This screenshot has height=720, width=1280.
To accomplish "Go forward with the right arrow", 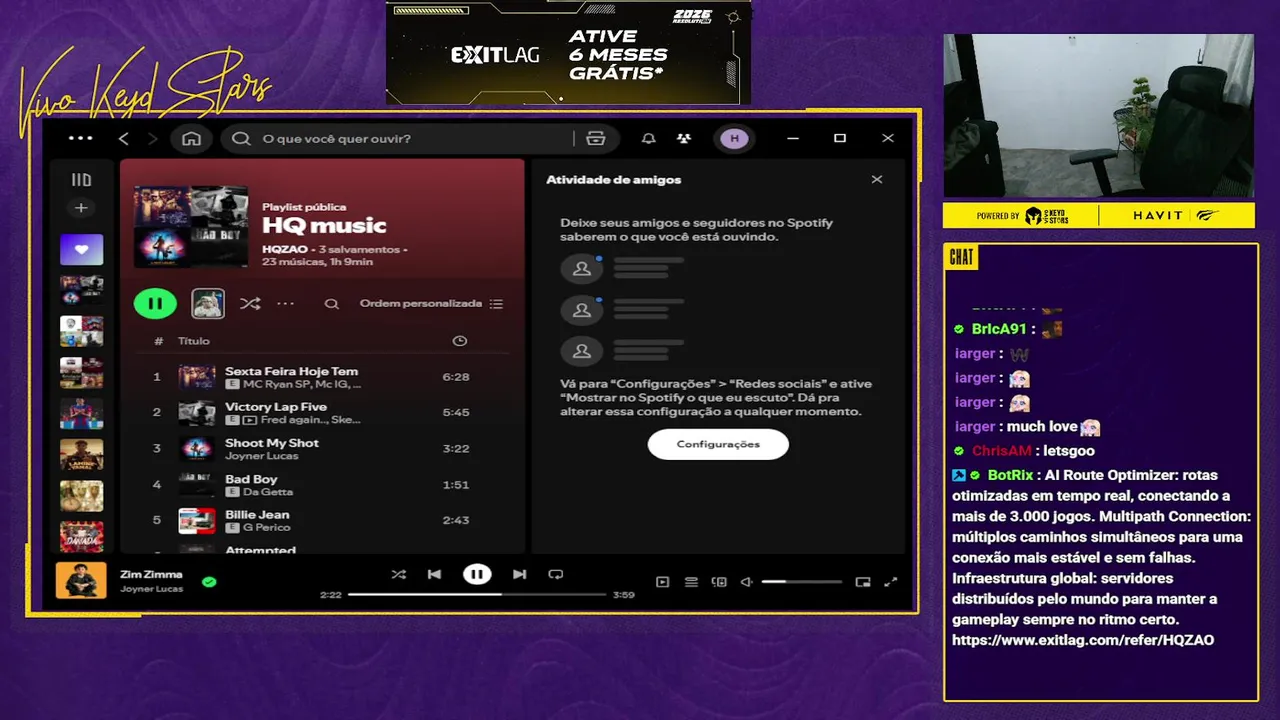I will point(152,138).
